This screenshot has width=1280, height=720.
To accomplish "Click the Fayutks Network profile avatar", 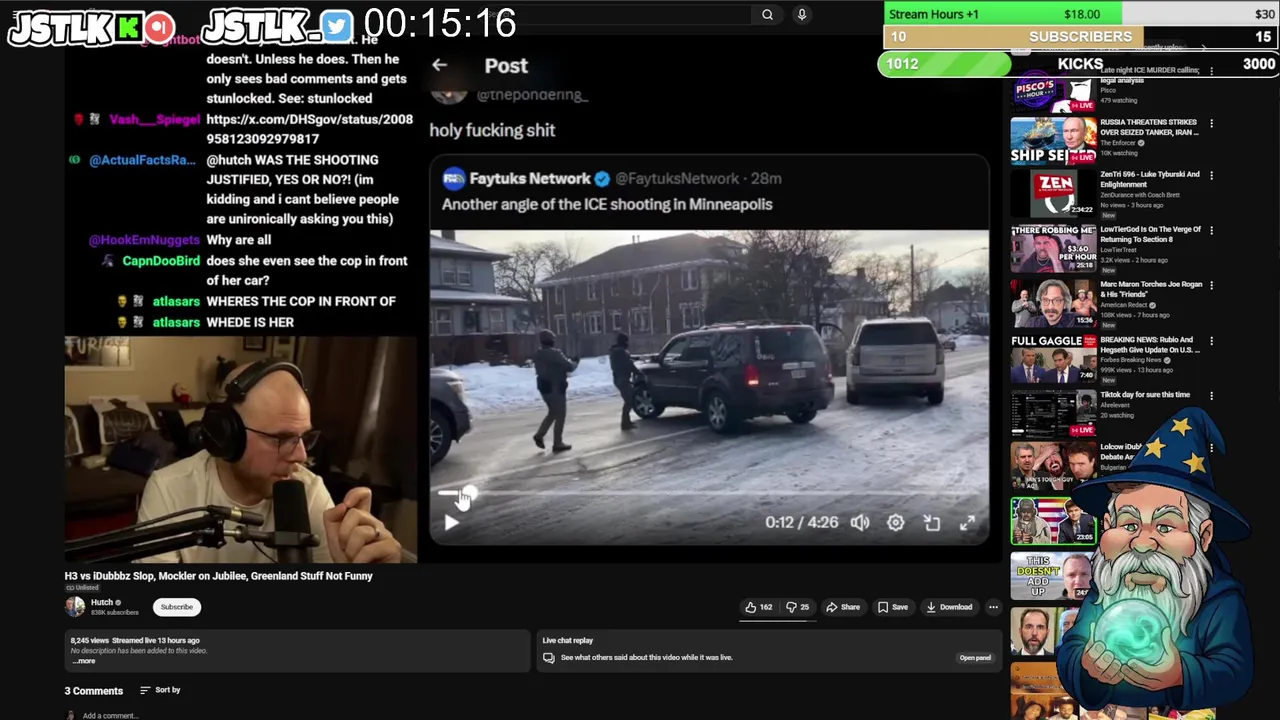I will click(454, 179).
